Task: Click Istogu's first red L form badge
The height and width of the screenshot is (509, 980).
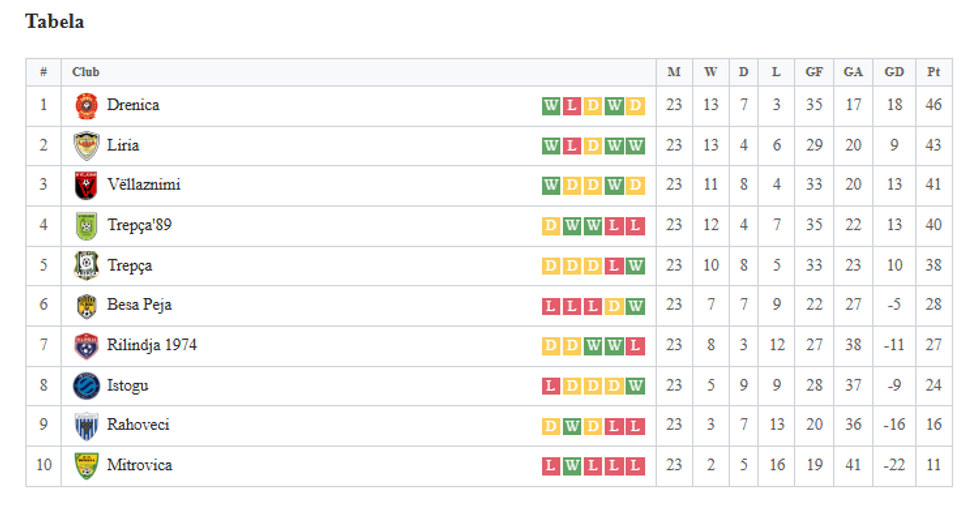Action: [551, 386]
